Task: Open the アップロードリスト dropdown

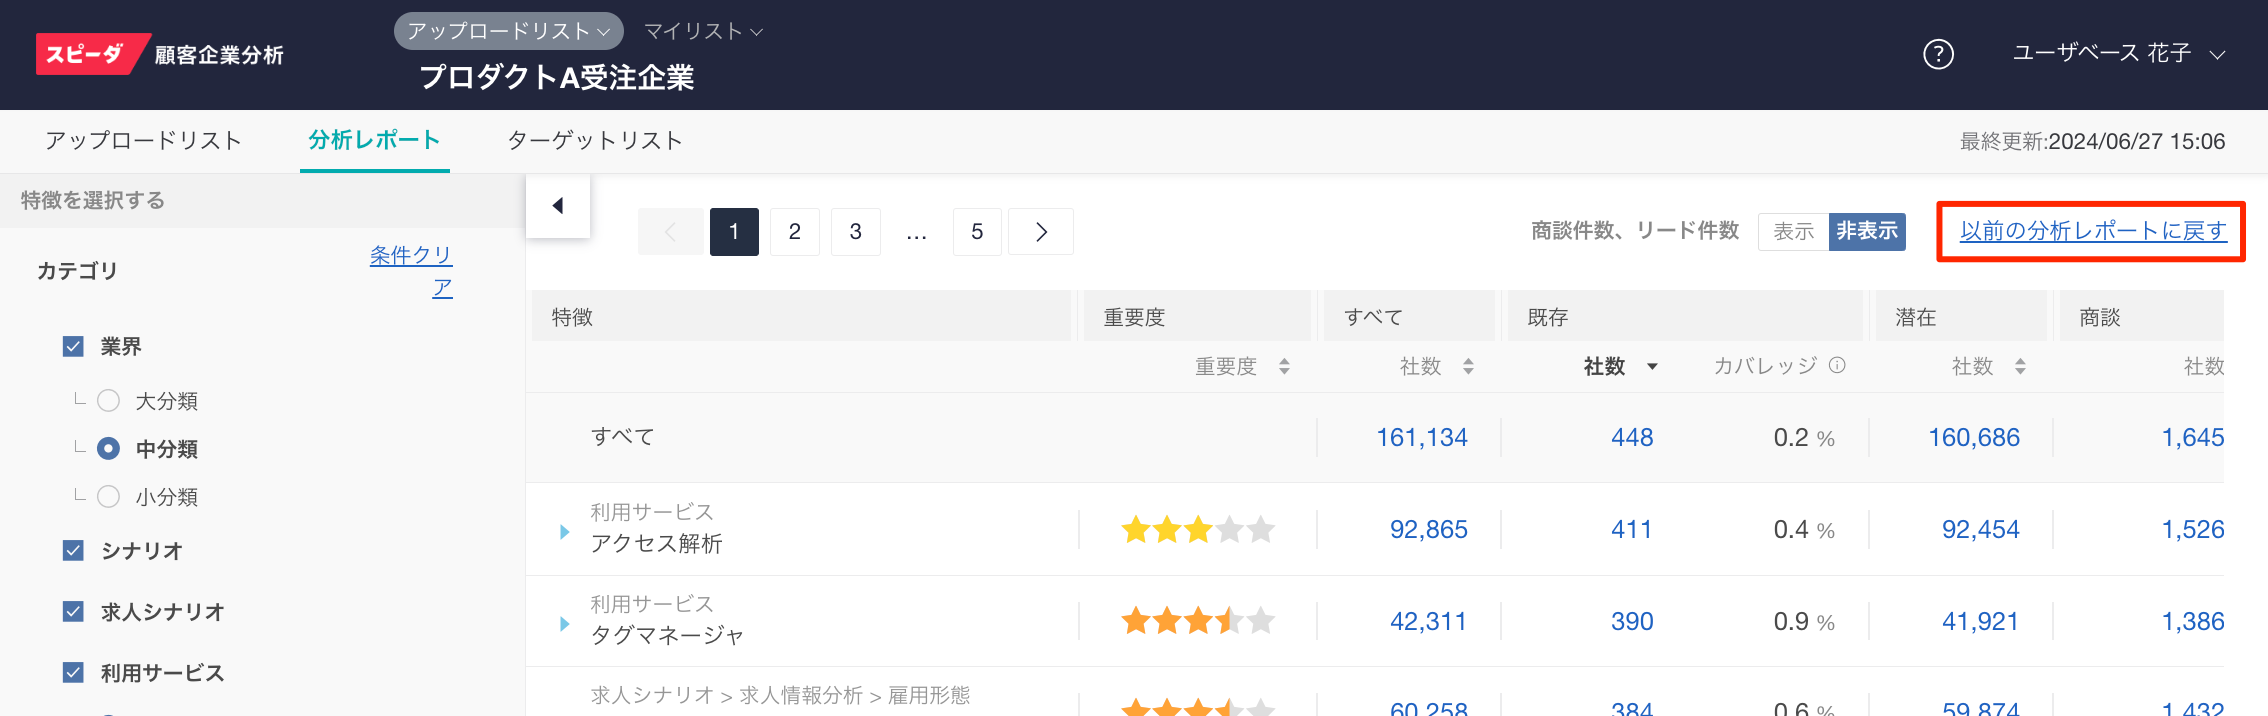Action: coord(508,31)
